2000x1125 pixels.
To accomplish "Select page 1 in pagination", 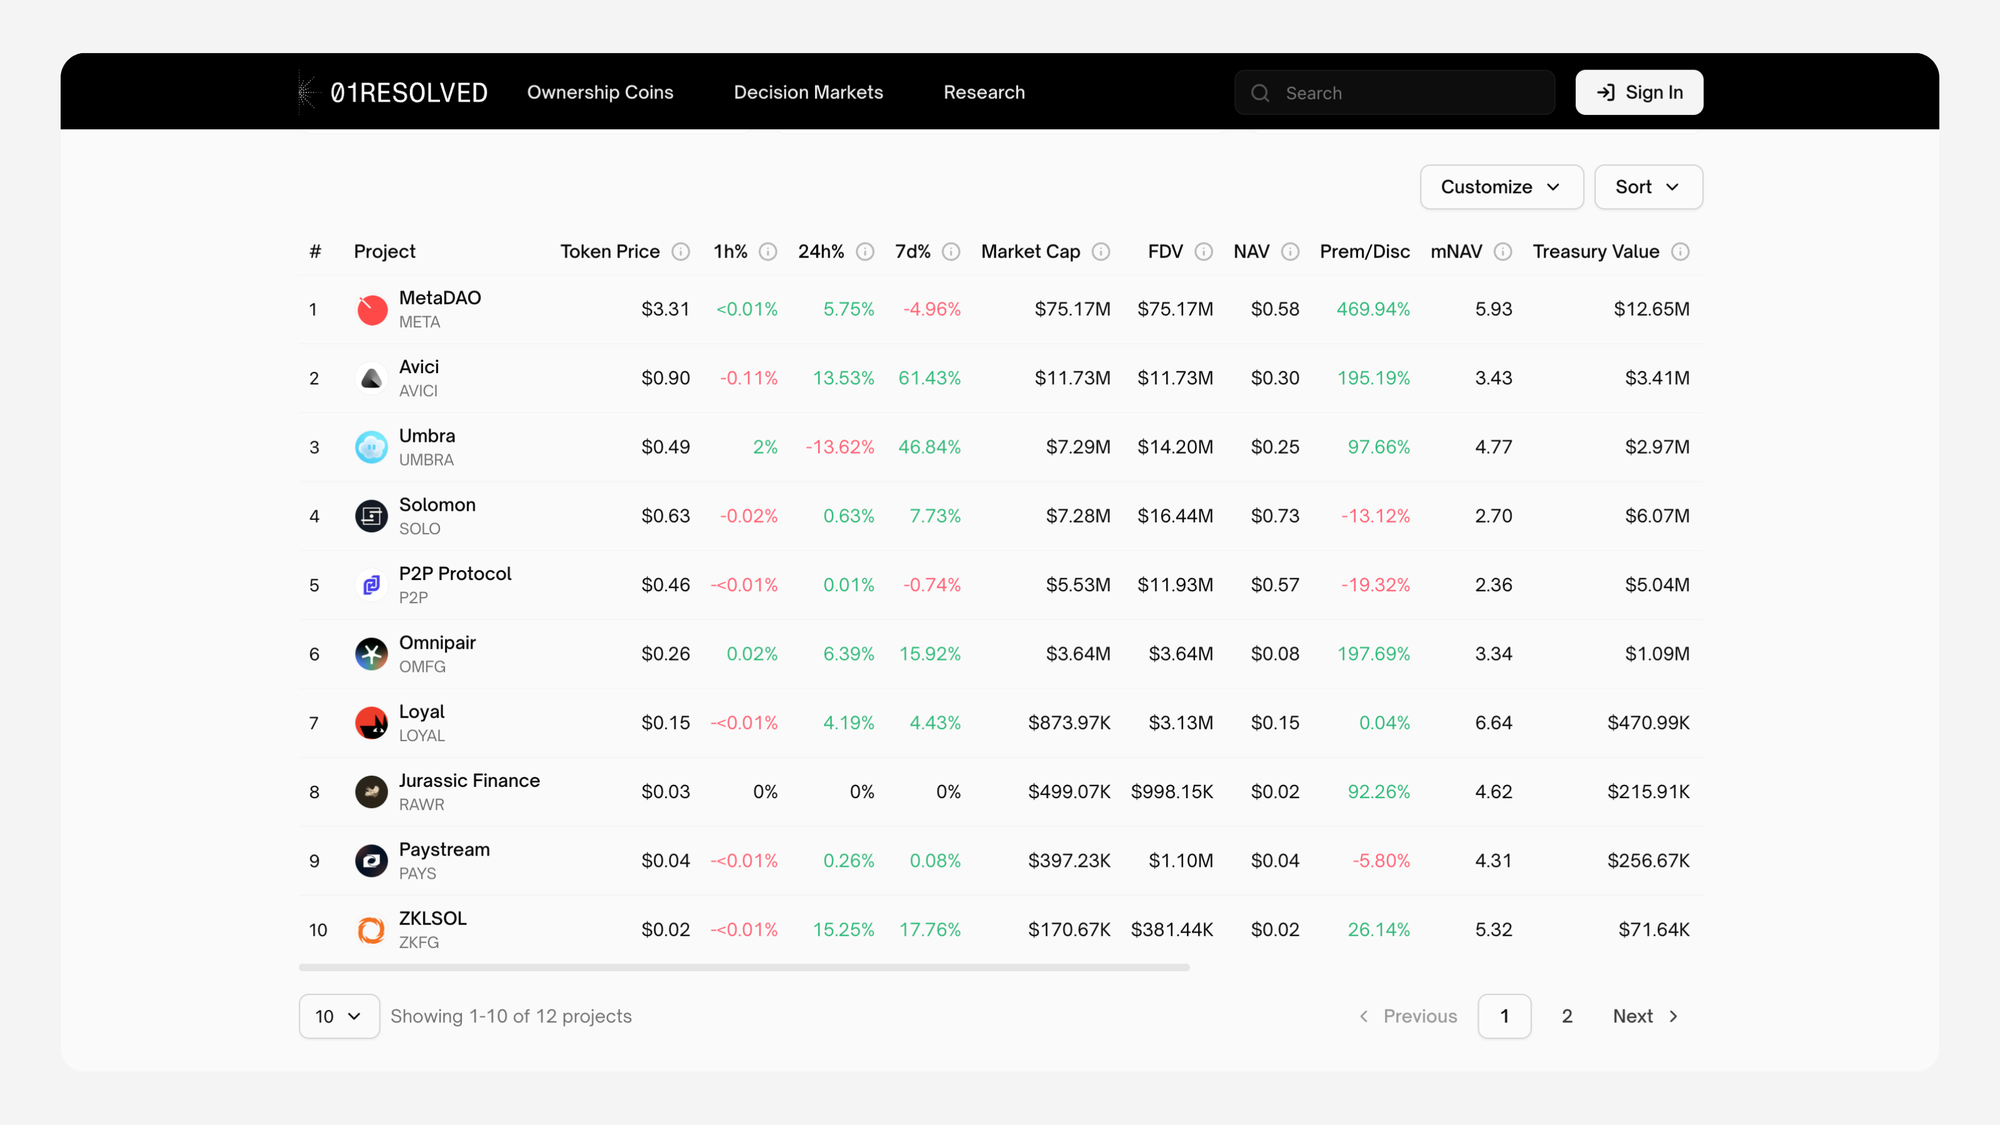I will tap(1504, 1016).
